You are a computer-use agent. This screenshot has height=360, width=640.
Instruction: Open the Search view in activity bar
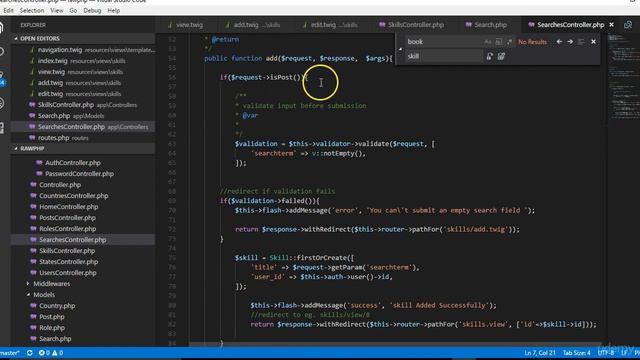[2, 51]
